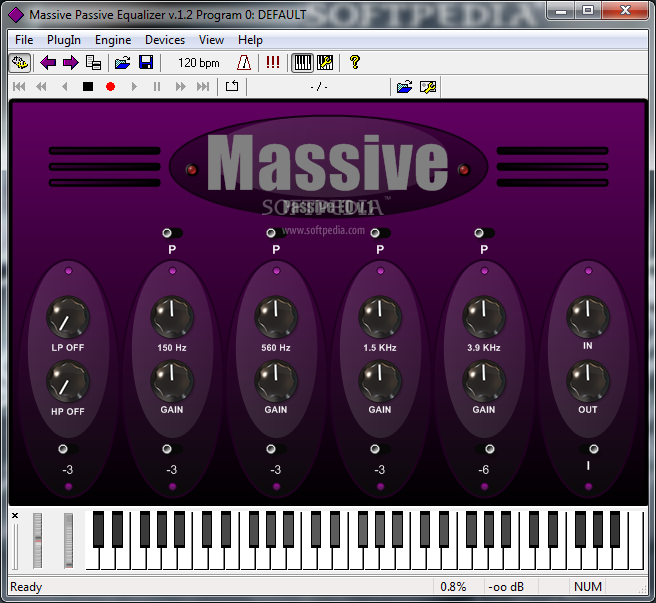Click the pitch bend wheel beside the keyboard
The height and width of the screenshot is (603, 656).
coord(38,541)
